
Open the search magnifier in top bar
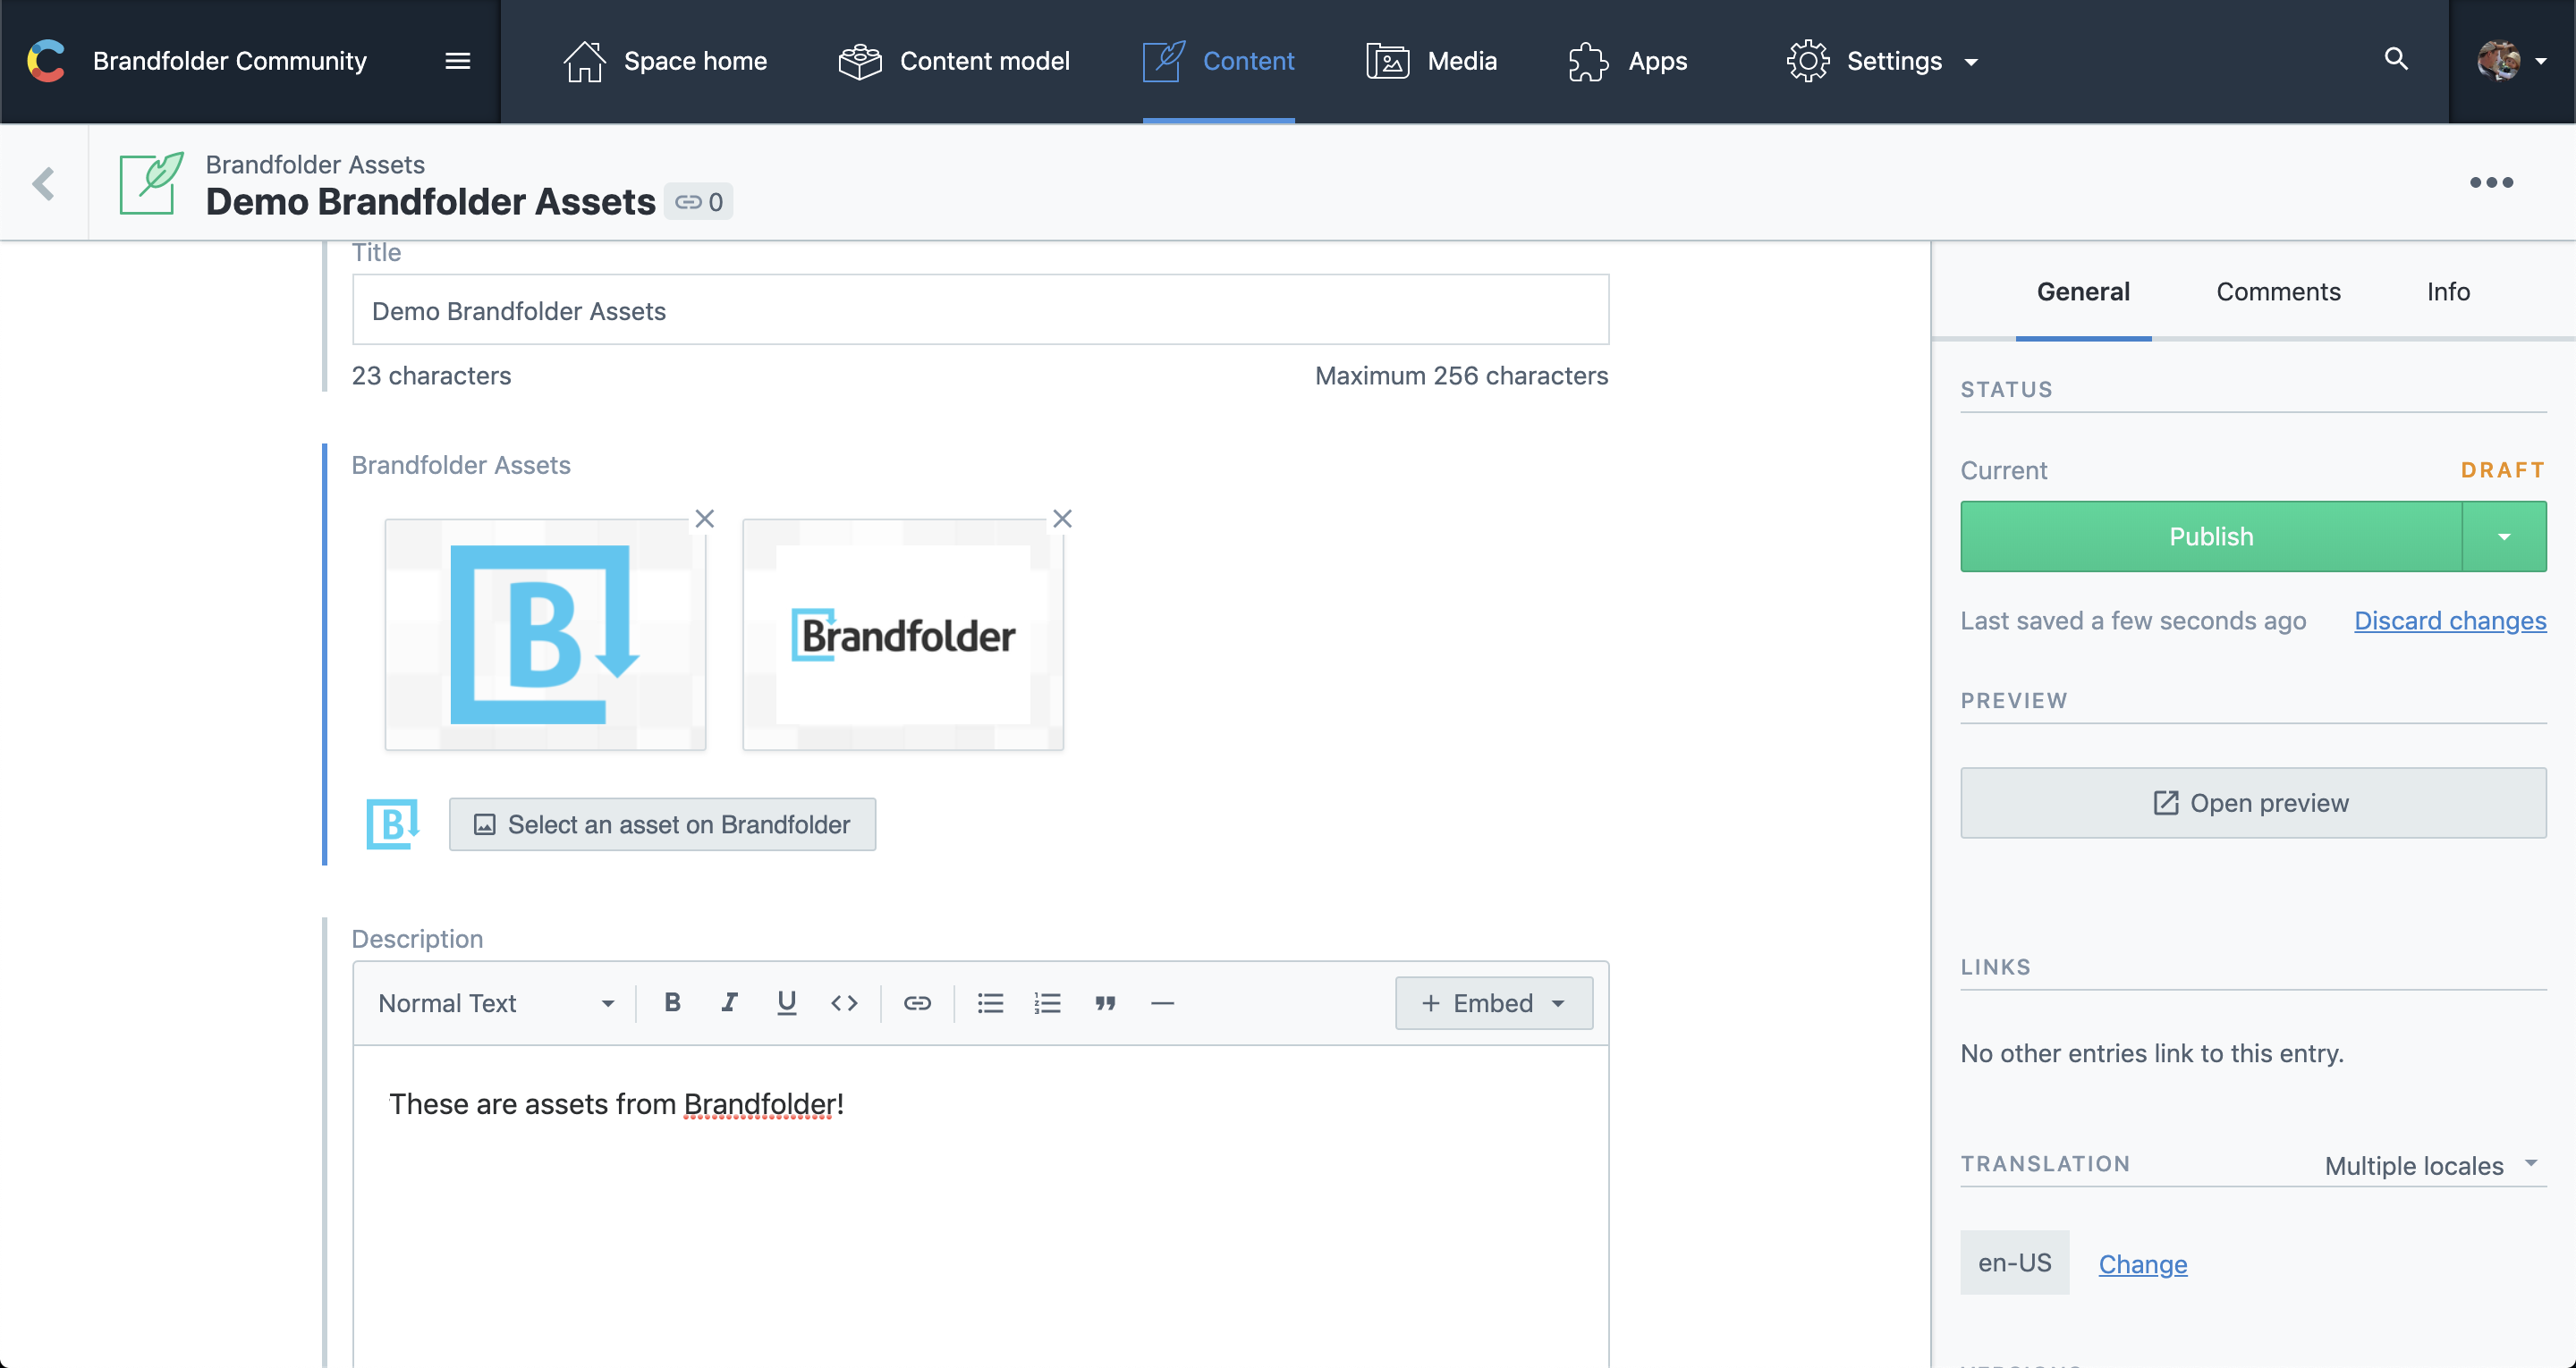(x=2396, y=60)
